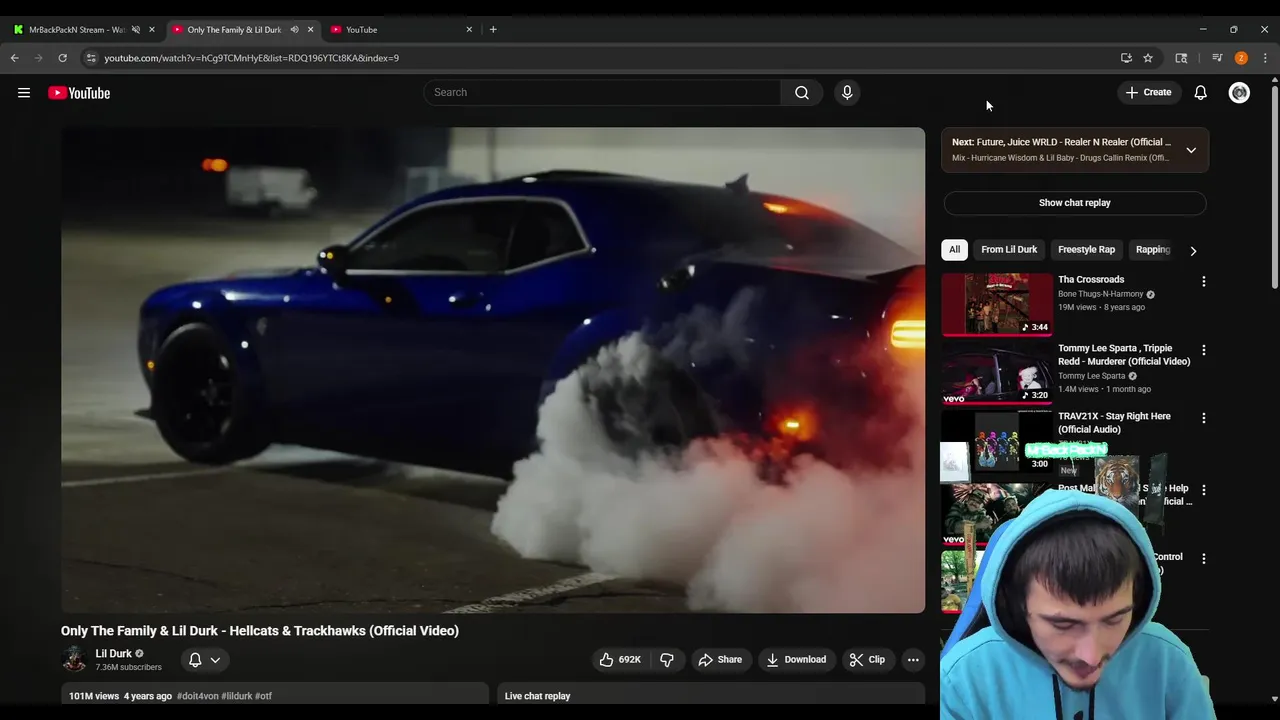Open options menu for Stay Right Here video
The height and width of the screenshot is (720, 1280).
point(1204,418)
